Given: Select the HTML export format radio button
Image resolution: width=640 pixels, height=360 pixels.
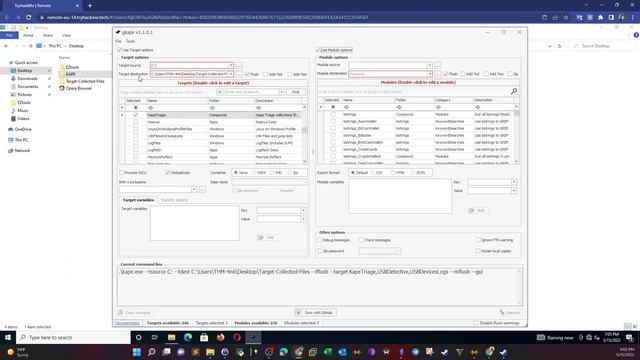Looking at the screenshot, I should pos(393,173).
